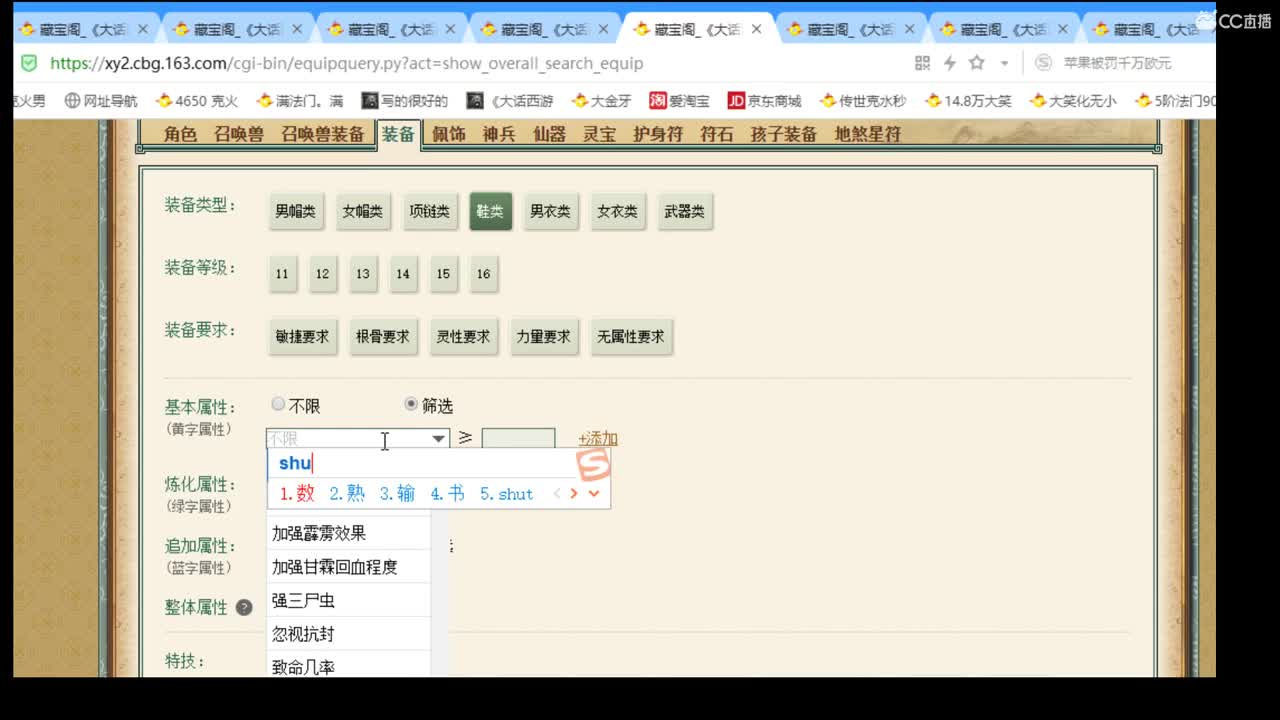Toggle the 女帽类 equipment type
The width and height of the screenshot is (1280, 720).
coord(362,211)
